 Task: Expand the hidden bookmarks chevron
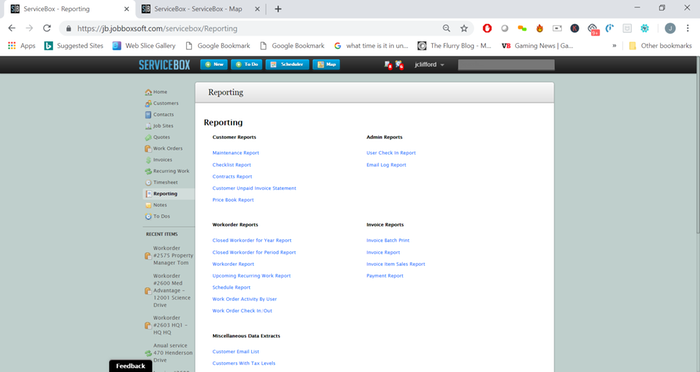pyautogui.click(x=614, y=46)
